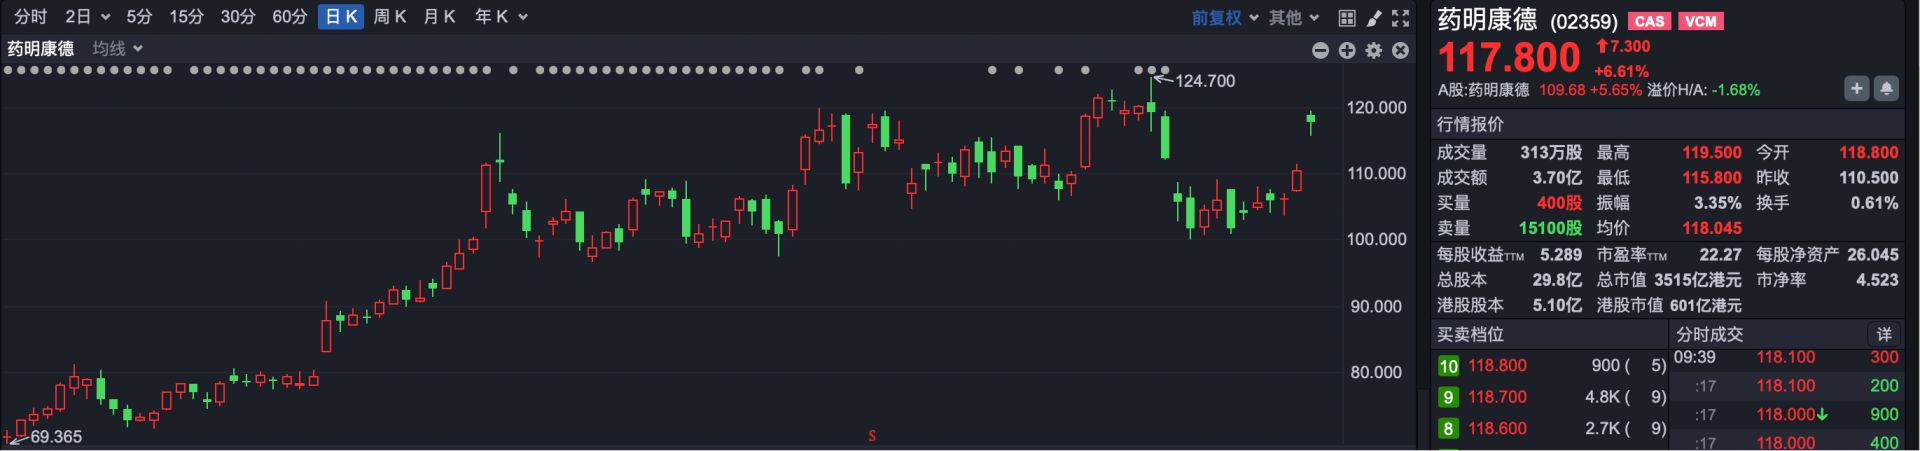
Task: Click the 118.800 ask price at level 10
Action: coord(1497,366)
